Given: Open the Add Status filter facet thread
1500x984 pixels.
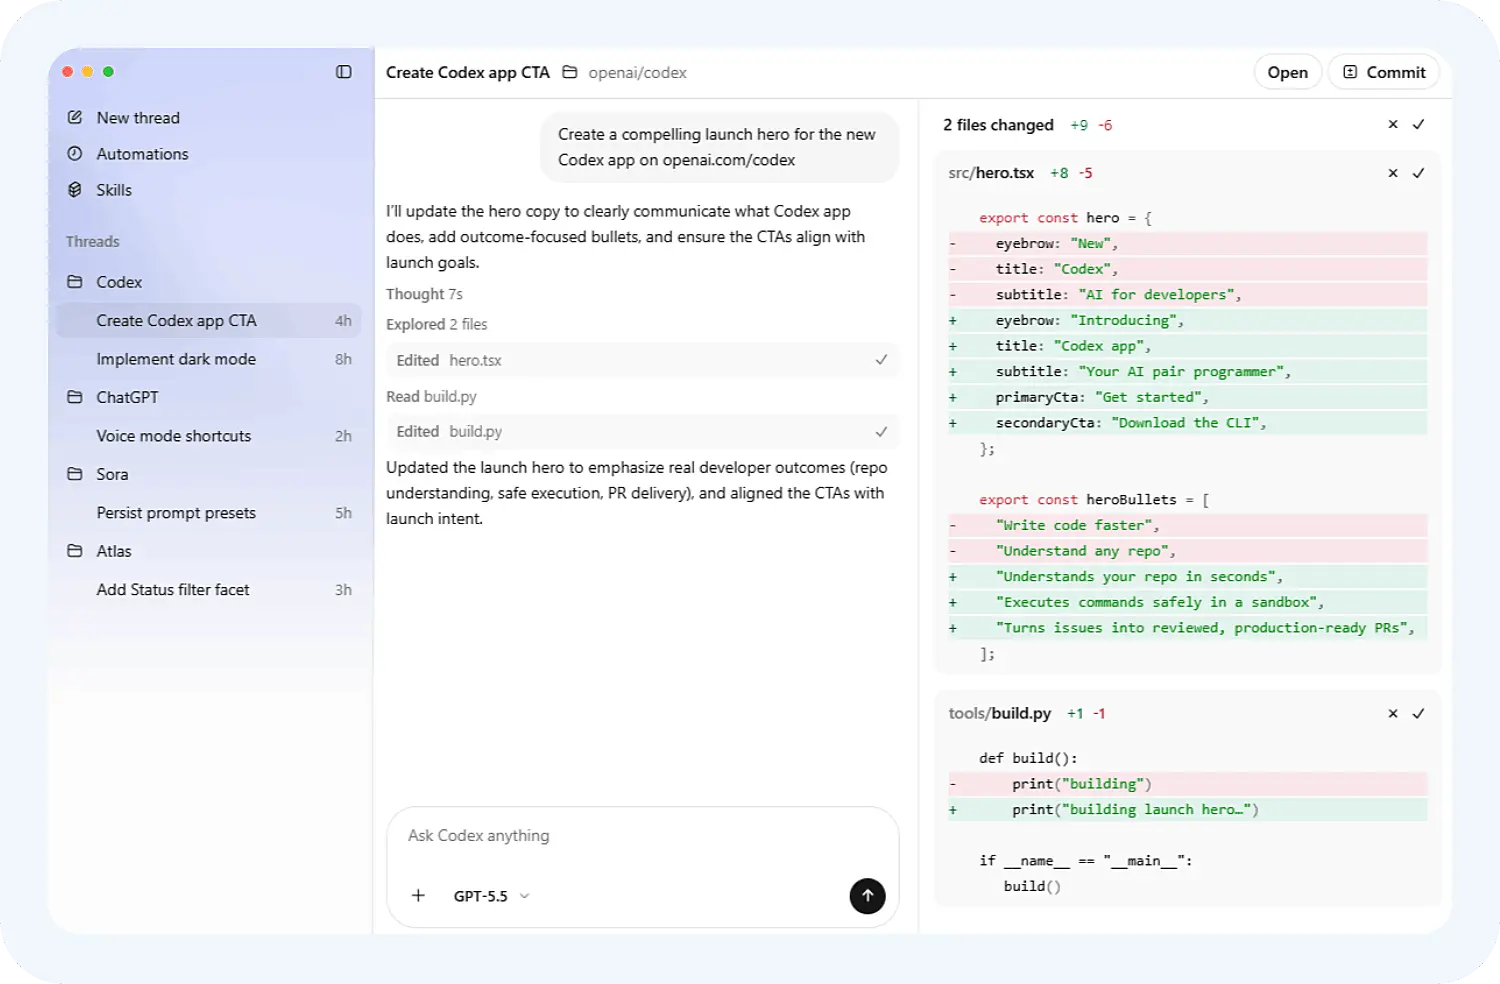Looking at the screenshot, I should tap(210, 590).
